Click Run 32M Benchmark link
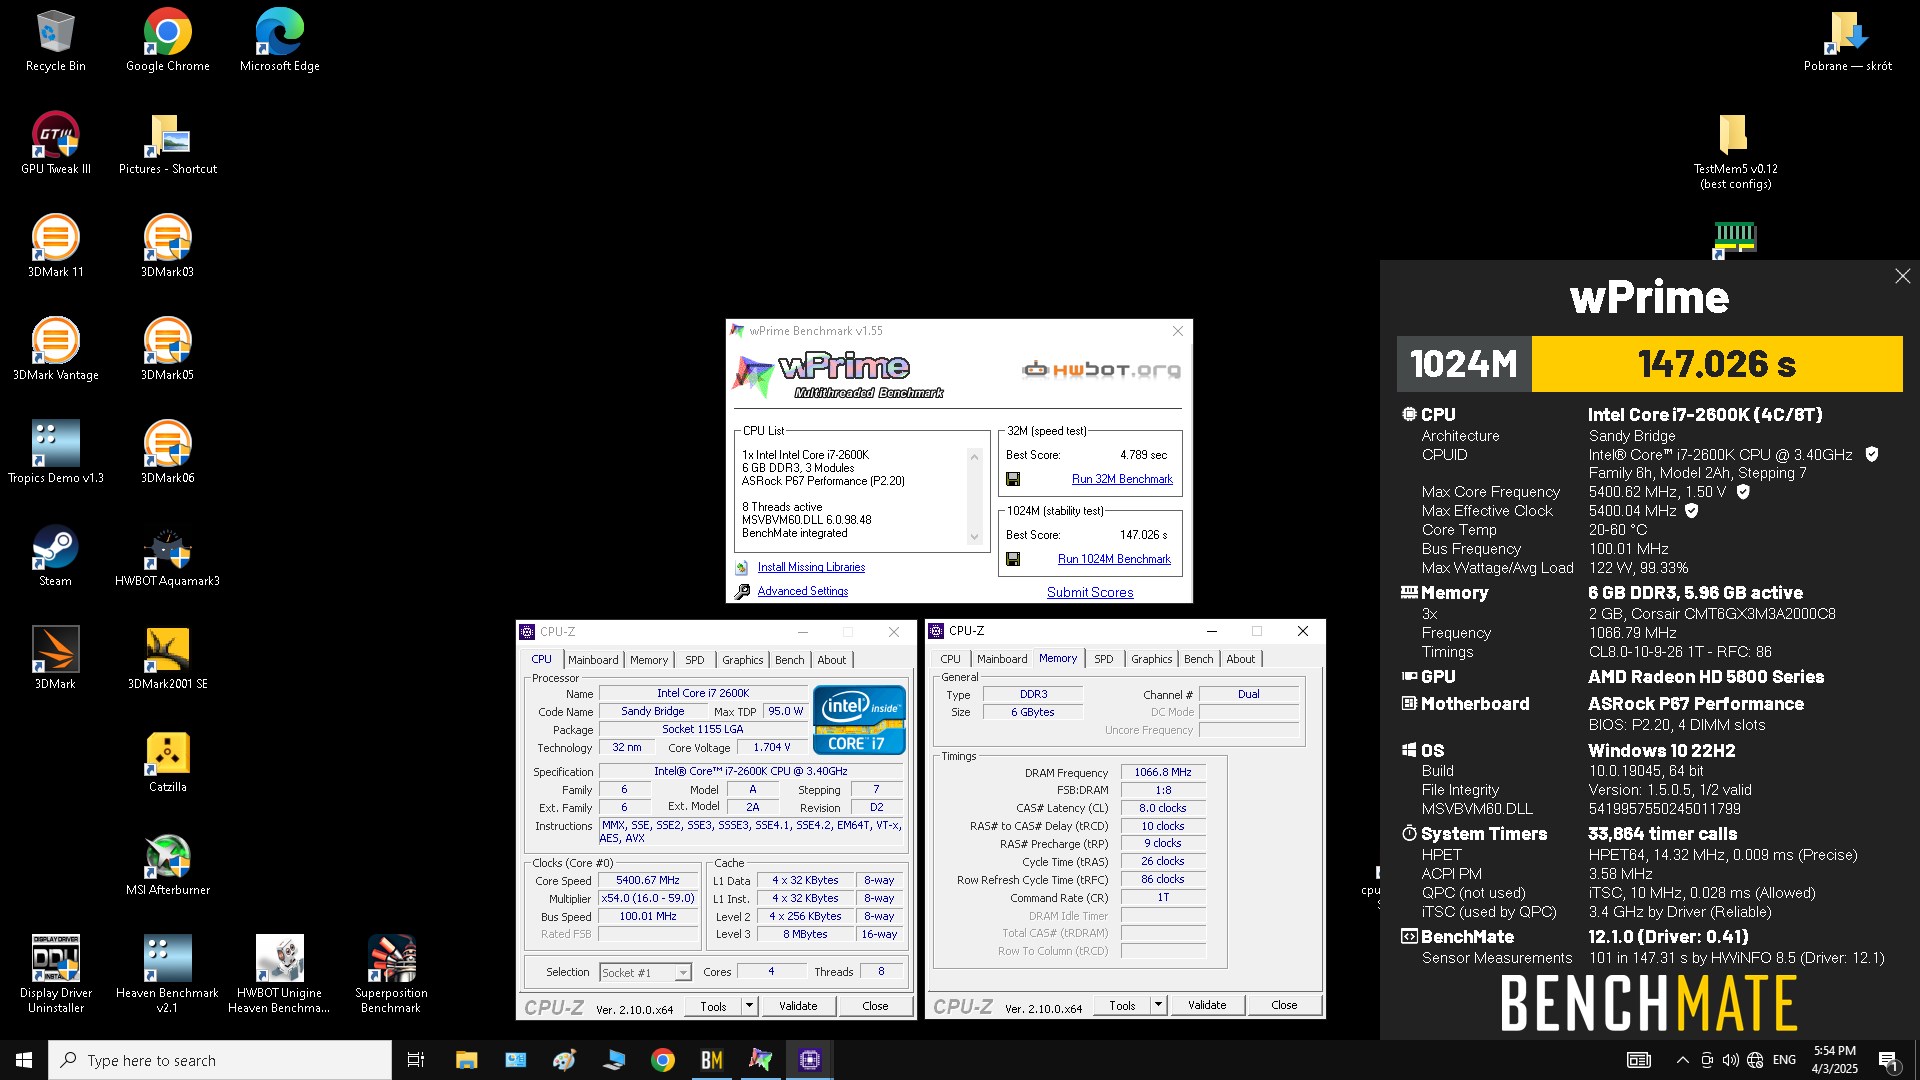This screenshot has height=1080, width=1920. click(1122, 479)
